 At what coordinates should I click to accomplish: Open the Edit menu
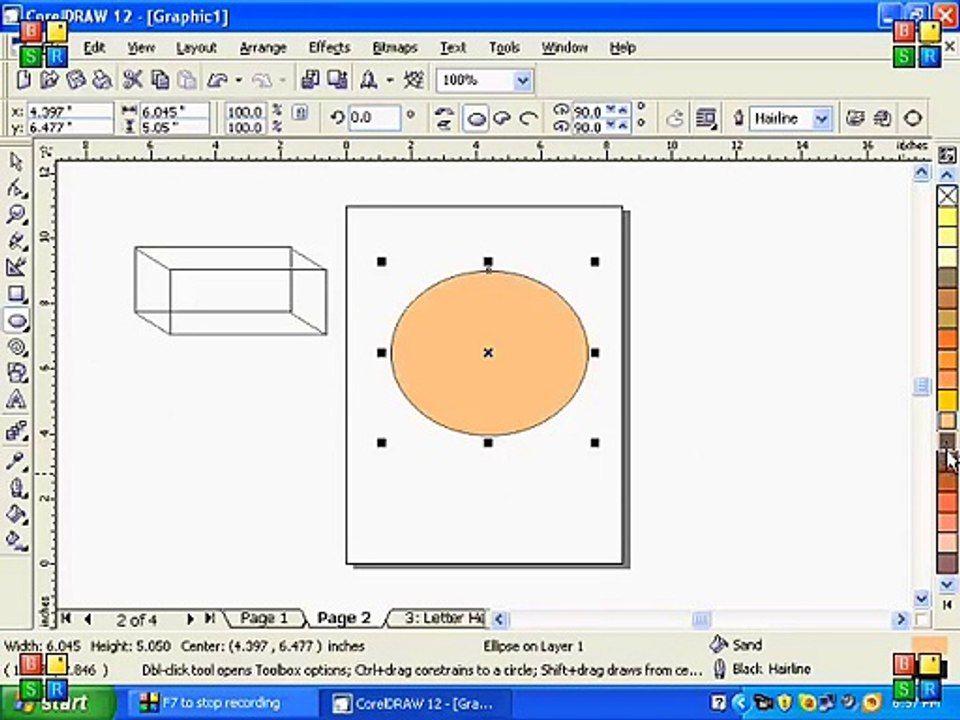94,48
